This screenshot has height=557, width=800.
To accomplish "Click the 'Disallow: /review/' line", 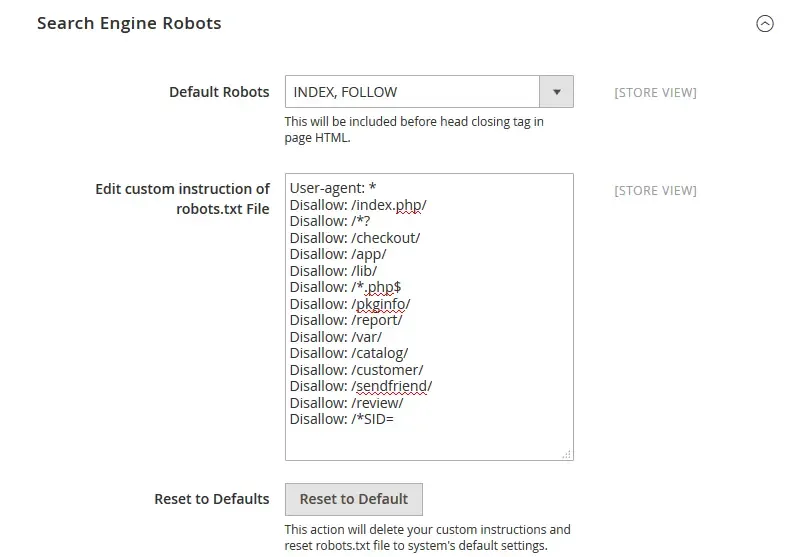I will click(346, 403).
